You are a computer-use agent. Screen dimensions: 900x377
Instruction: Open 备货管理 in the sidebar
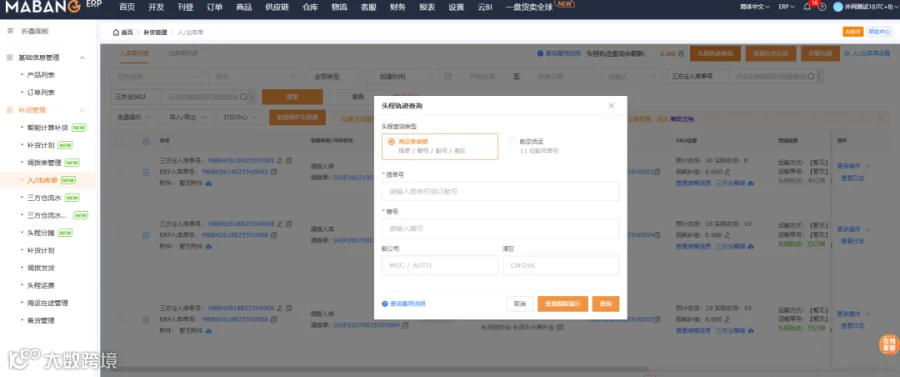click(x=41, y=320)
